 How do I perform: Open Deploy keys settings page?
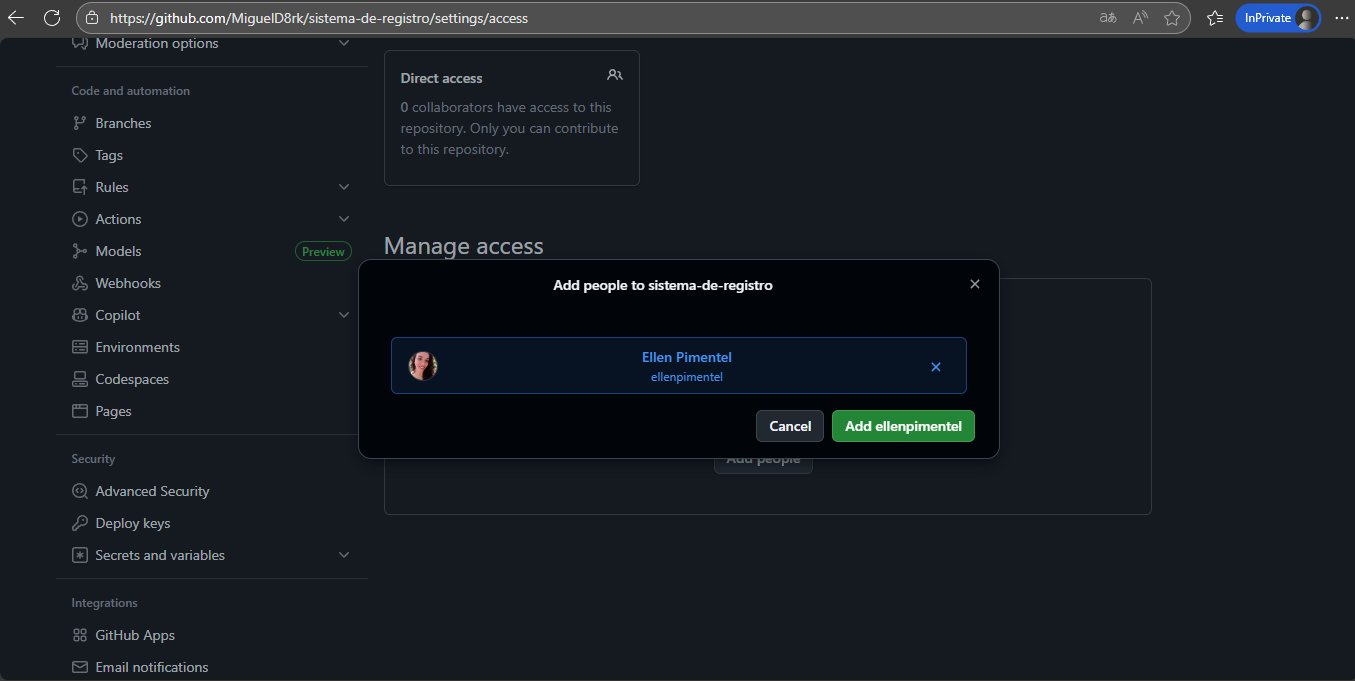(133, 523)
